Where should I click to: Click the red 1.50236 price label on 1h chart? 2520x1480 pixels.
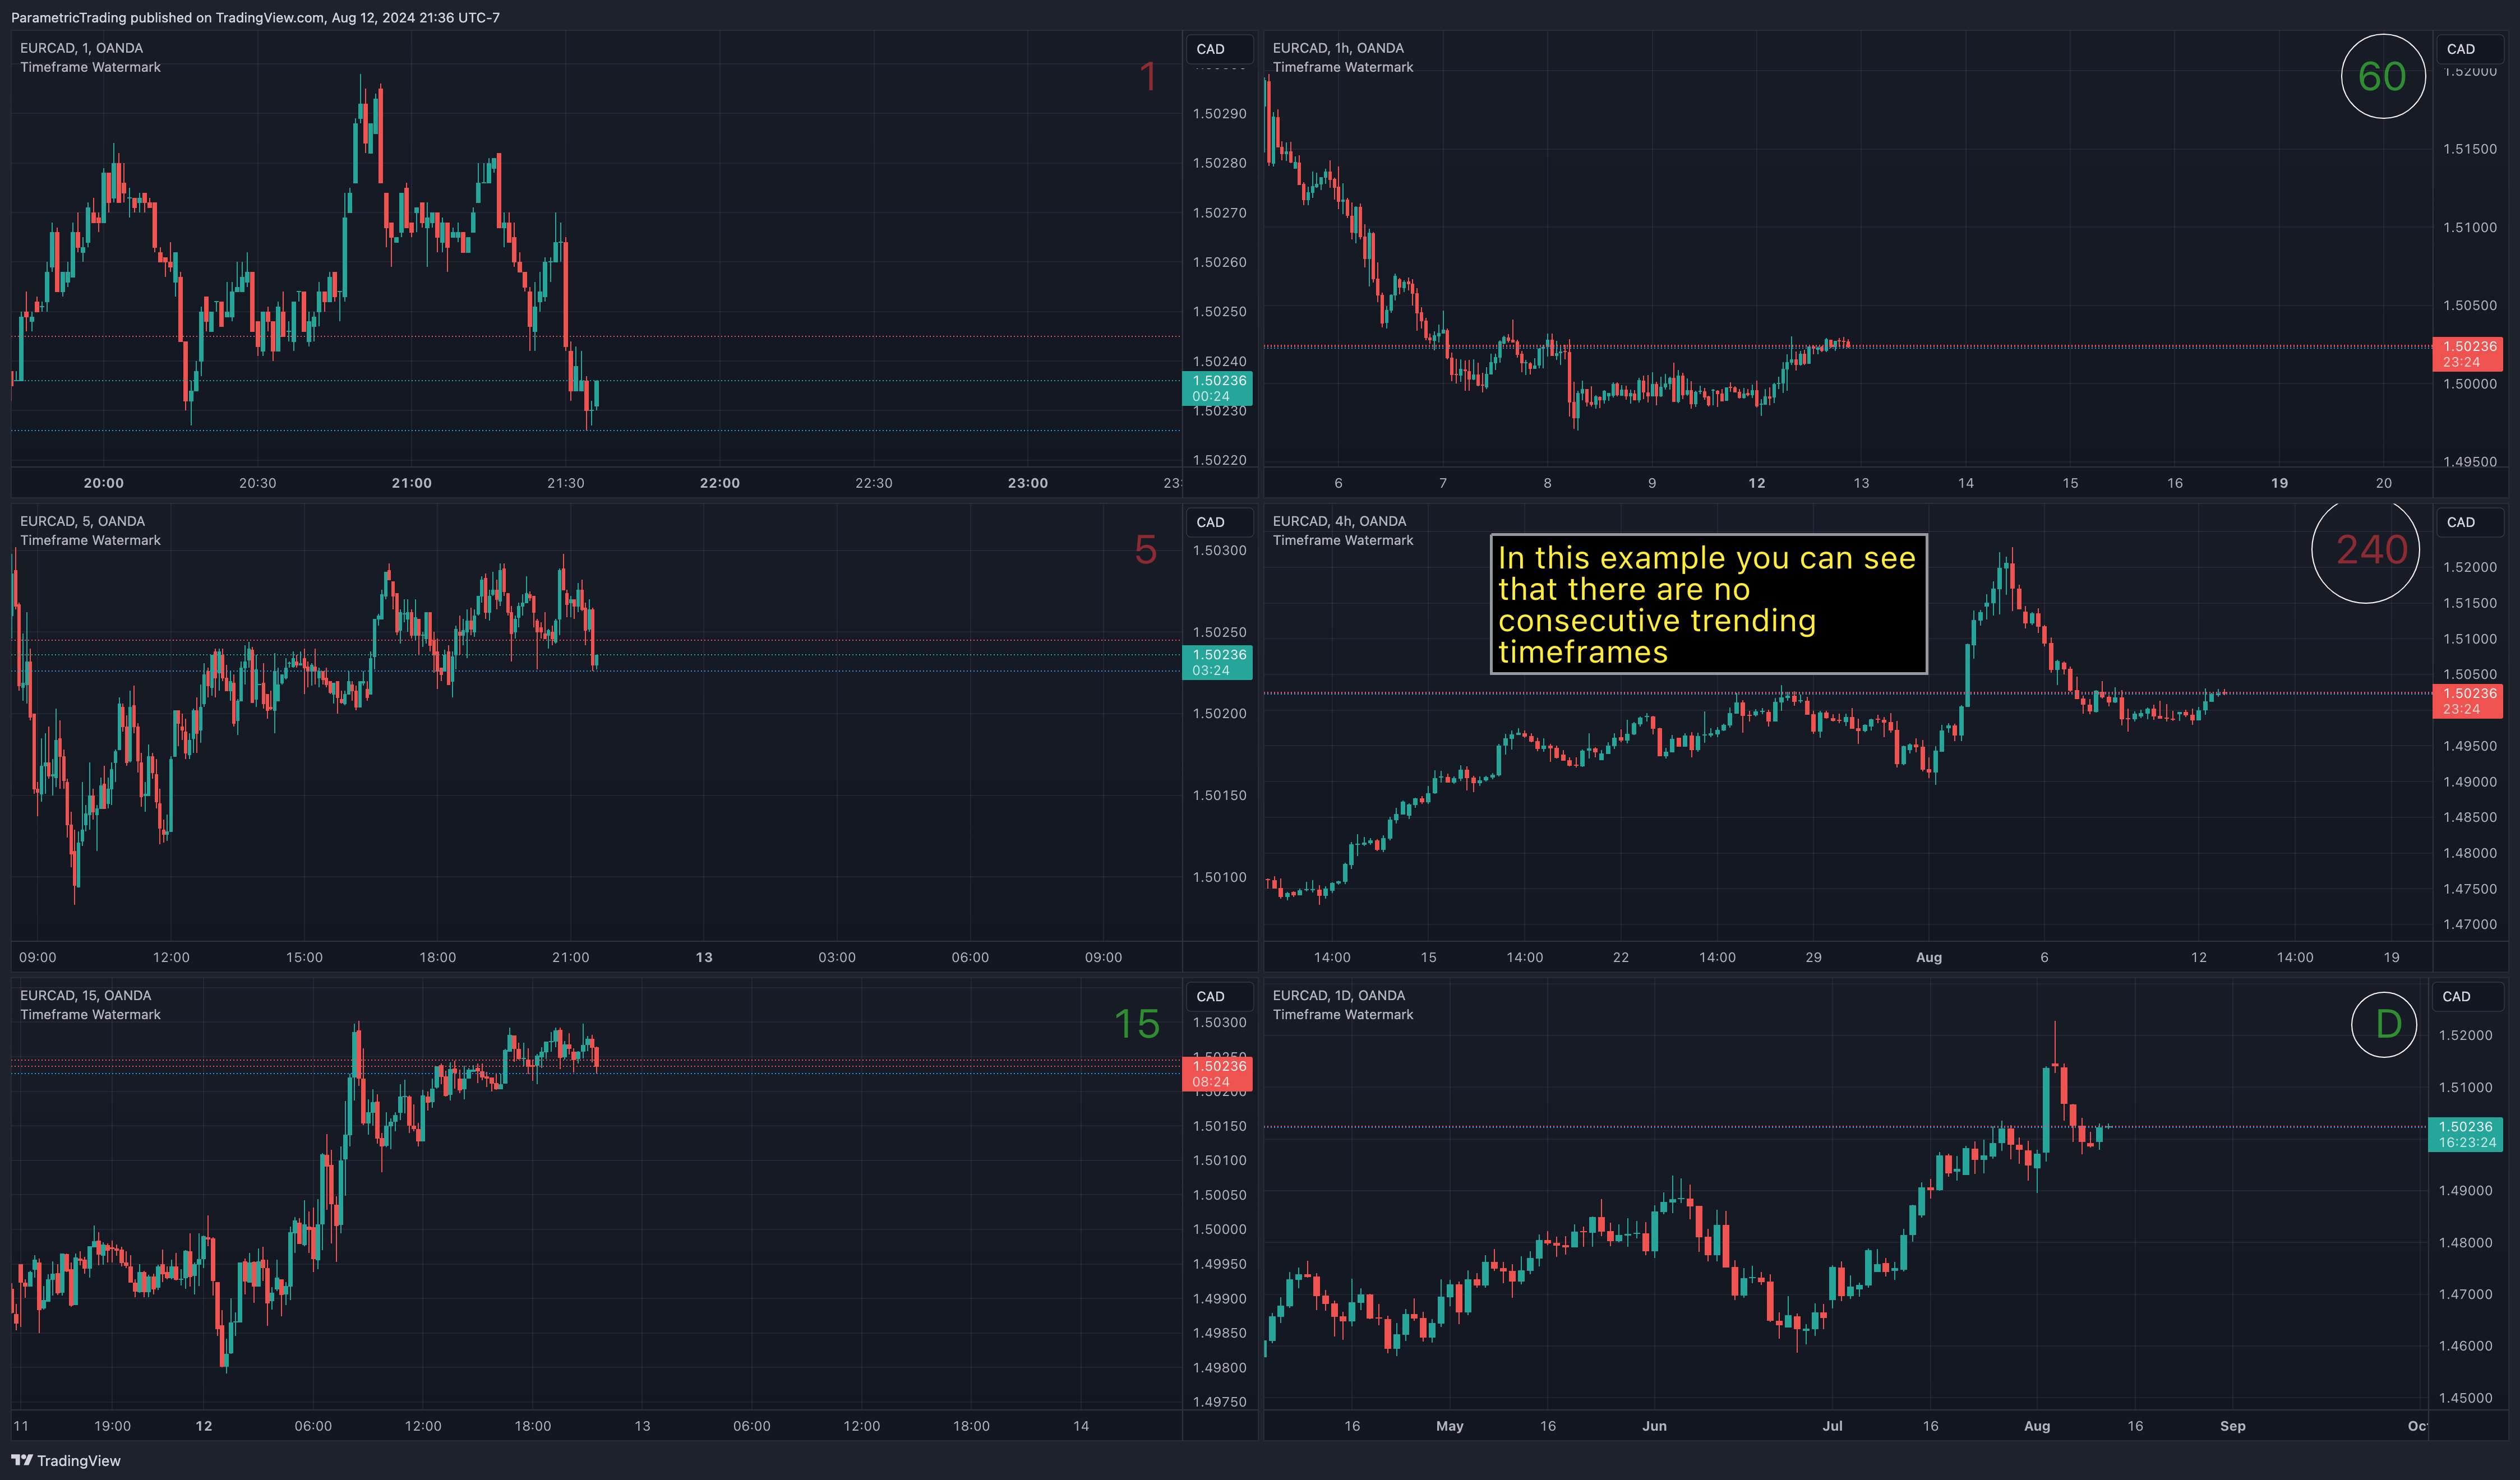click(2468, 354)
